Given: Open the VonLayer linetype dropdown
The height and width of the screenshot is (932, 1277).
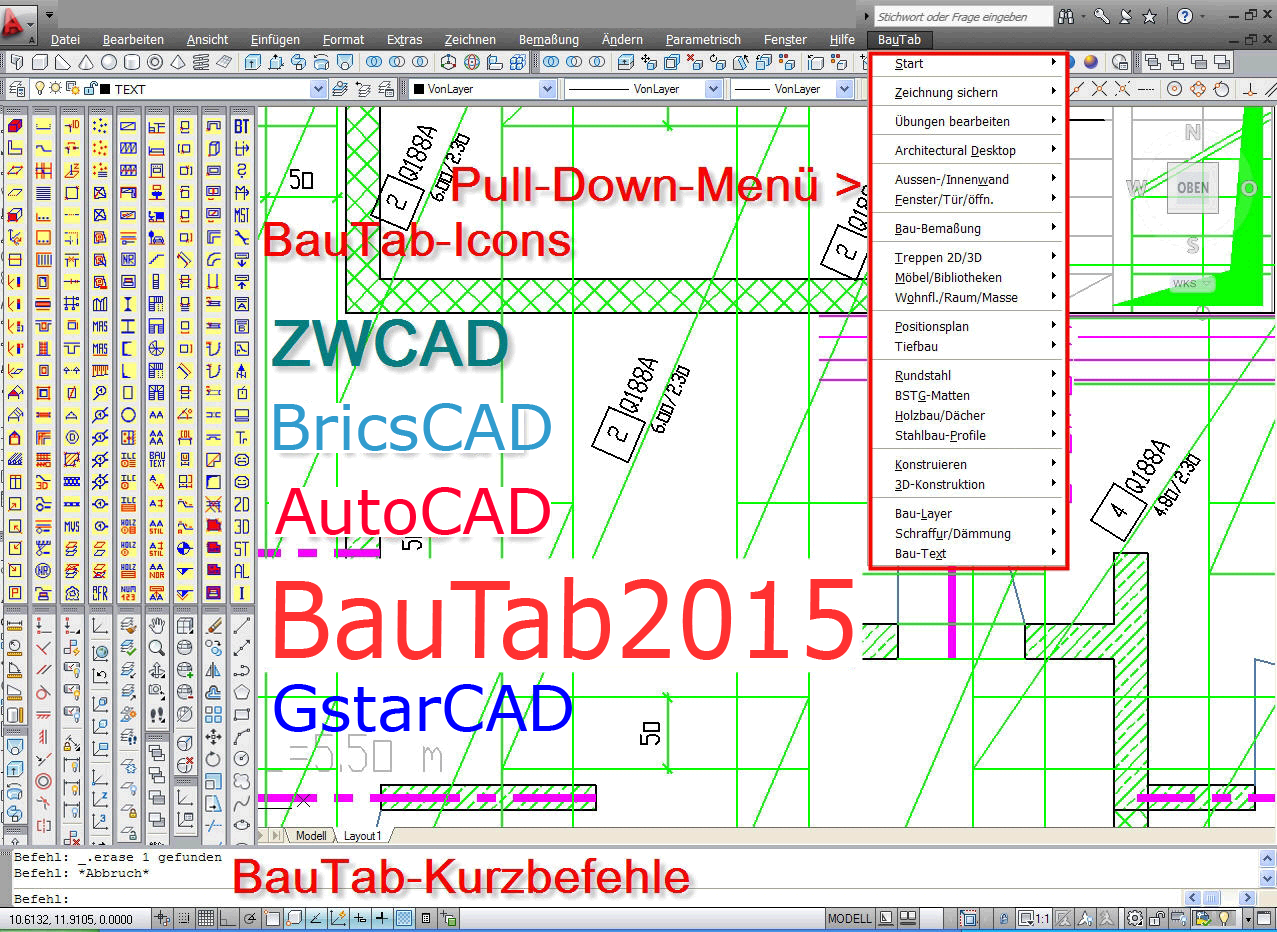Looking at the screenshot, I should coord(712,89).
